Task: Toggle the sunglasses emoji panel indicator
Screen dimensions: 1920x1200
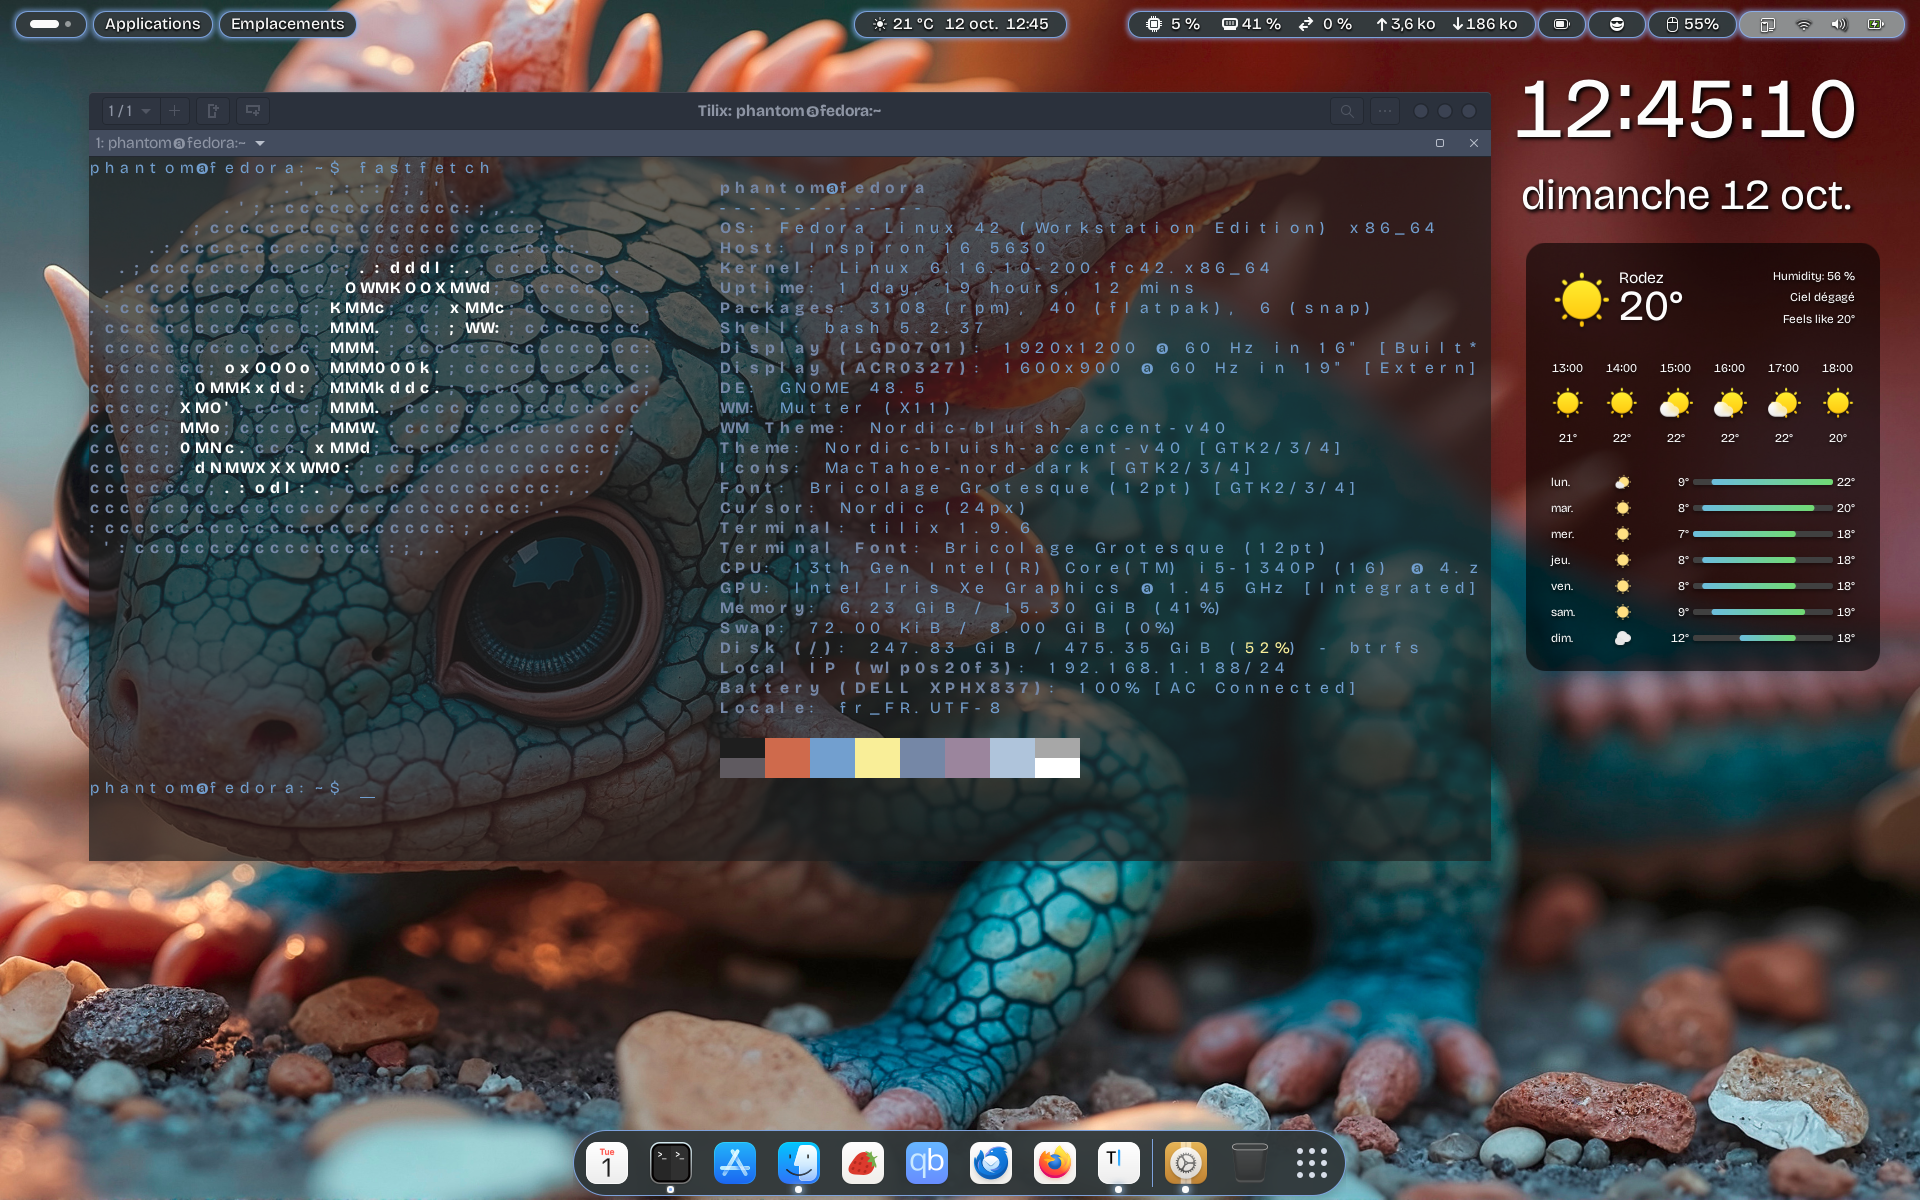Action: tap(1616, 24)
